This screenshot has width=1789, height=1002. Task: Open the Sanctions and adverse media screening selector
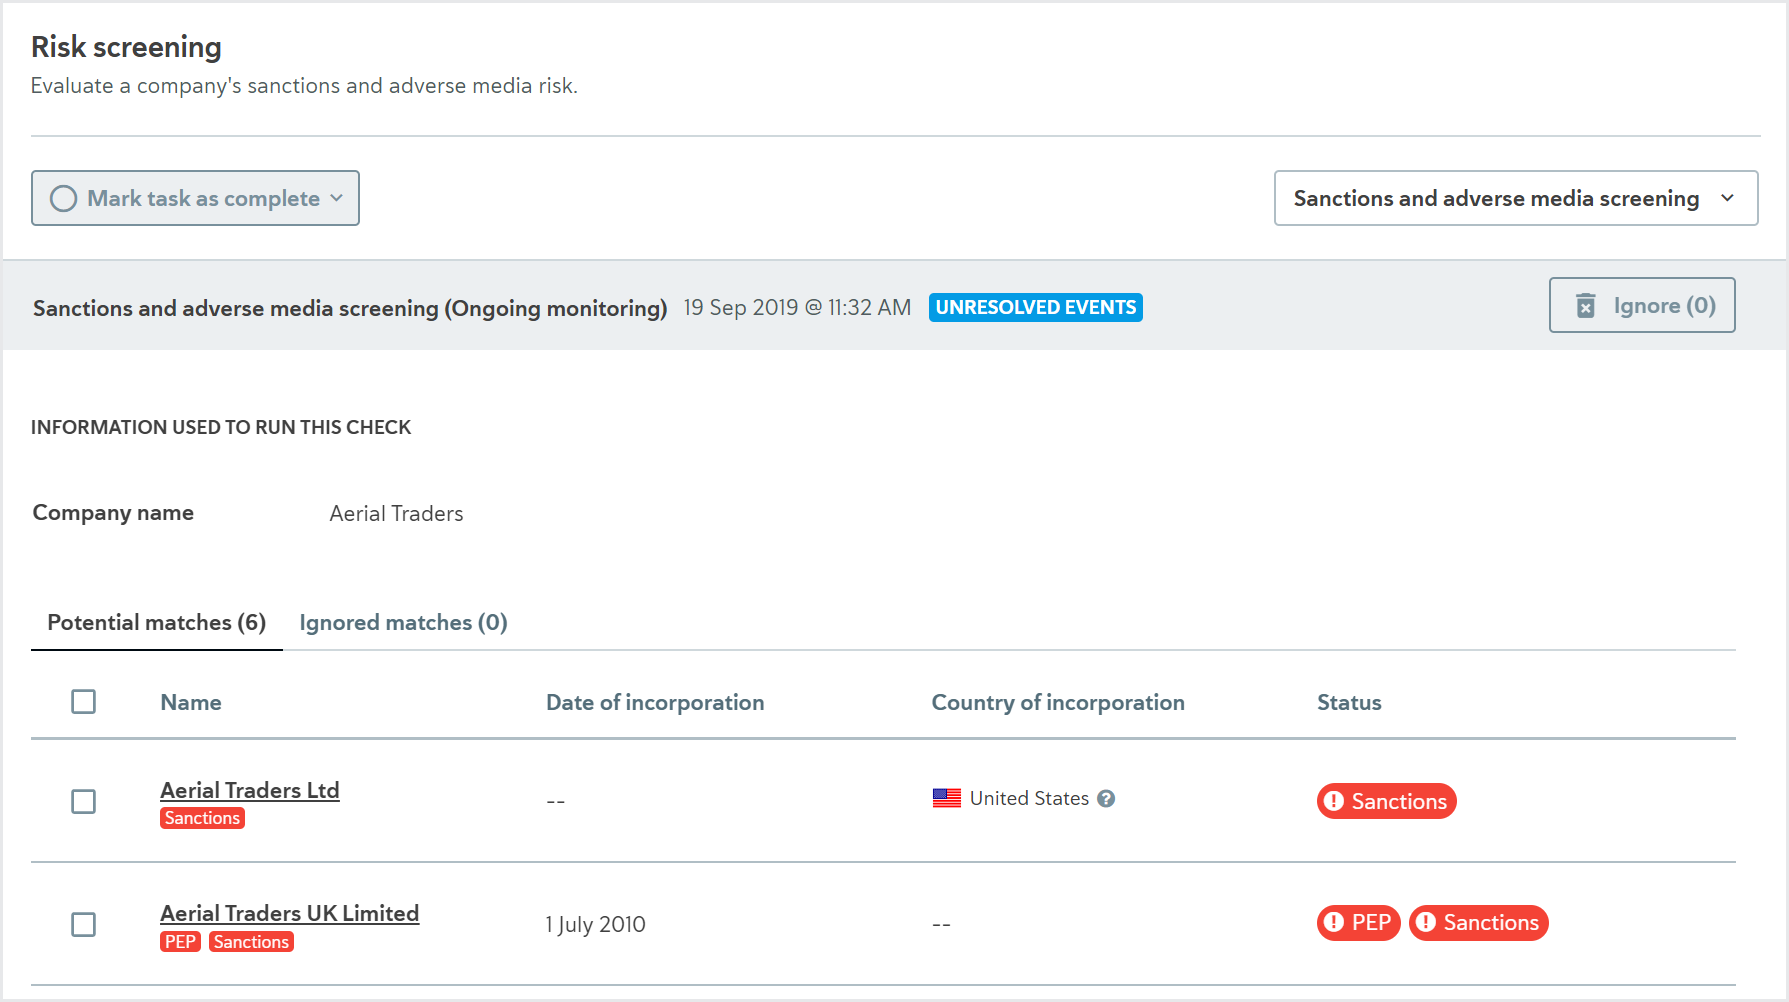[x=1515, y=198]
